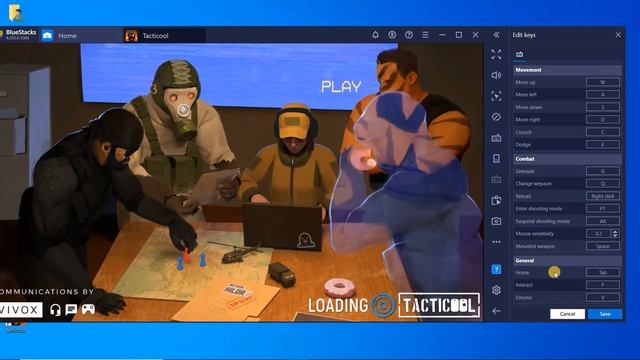This screenshot has width=640, height=360.
Task: Collapse the BlueStacks side toolbar chevrons
Action: 496,35
